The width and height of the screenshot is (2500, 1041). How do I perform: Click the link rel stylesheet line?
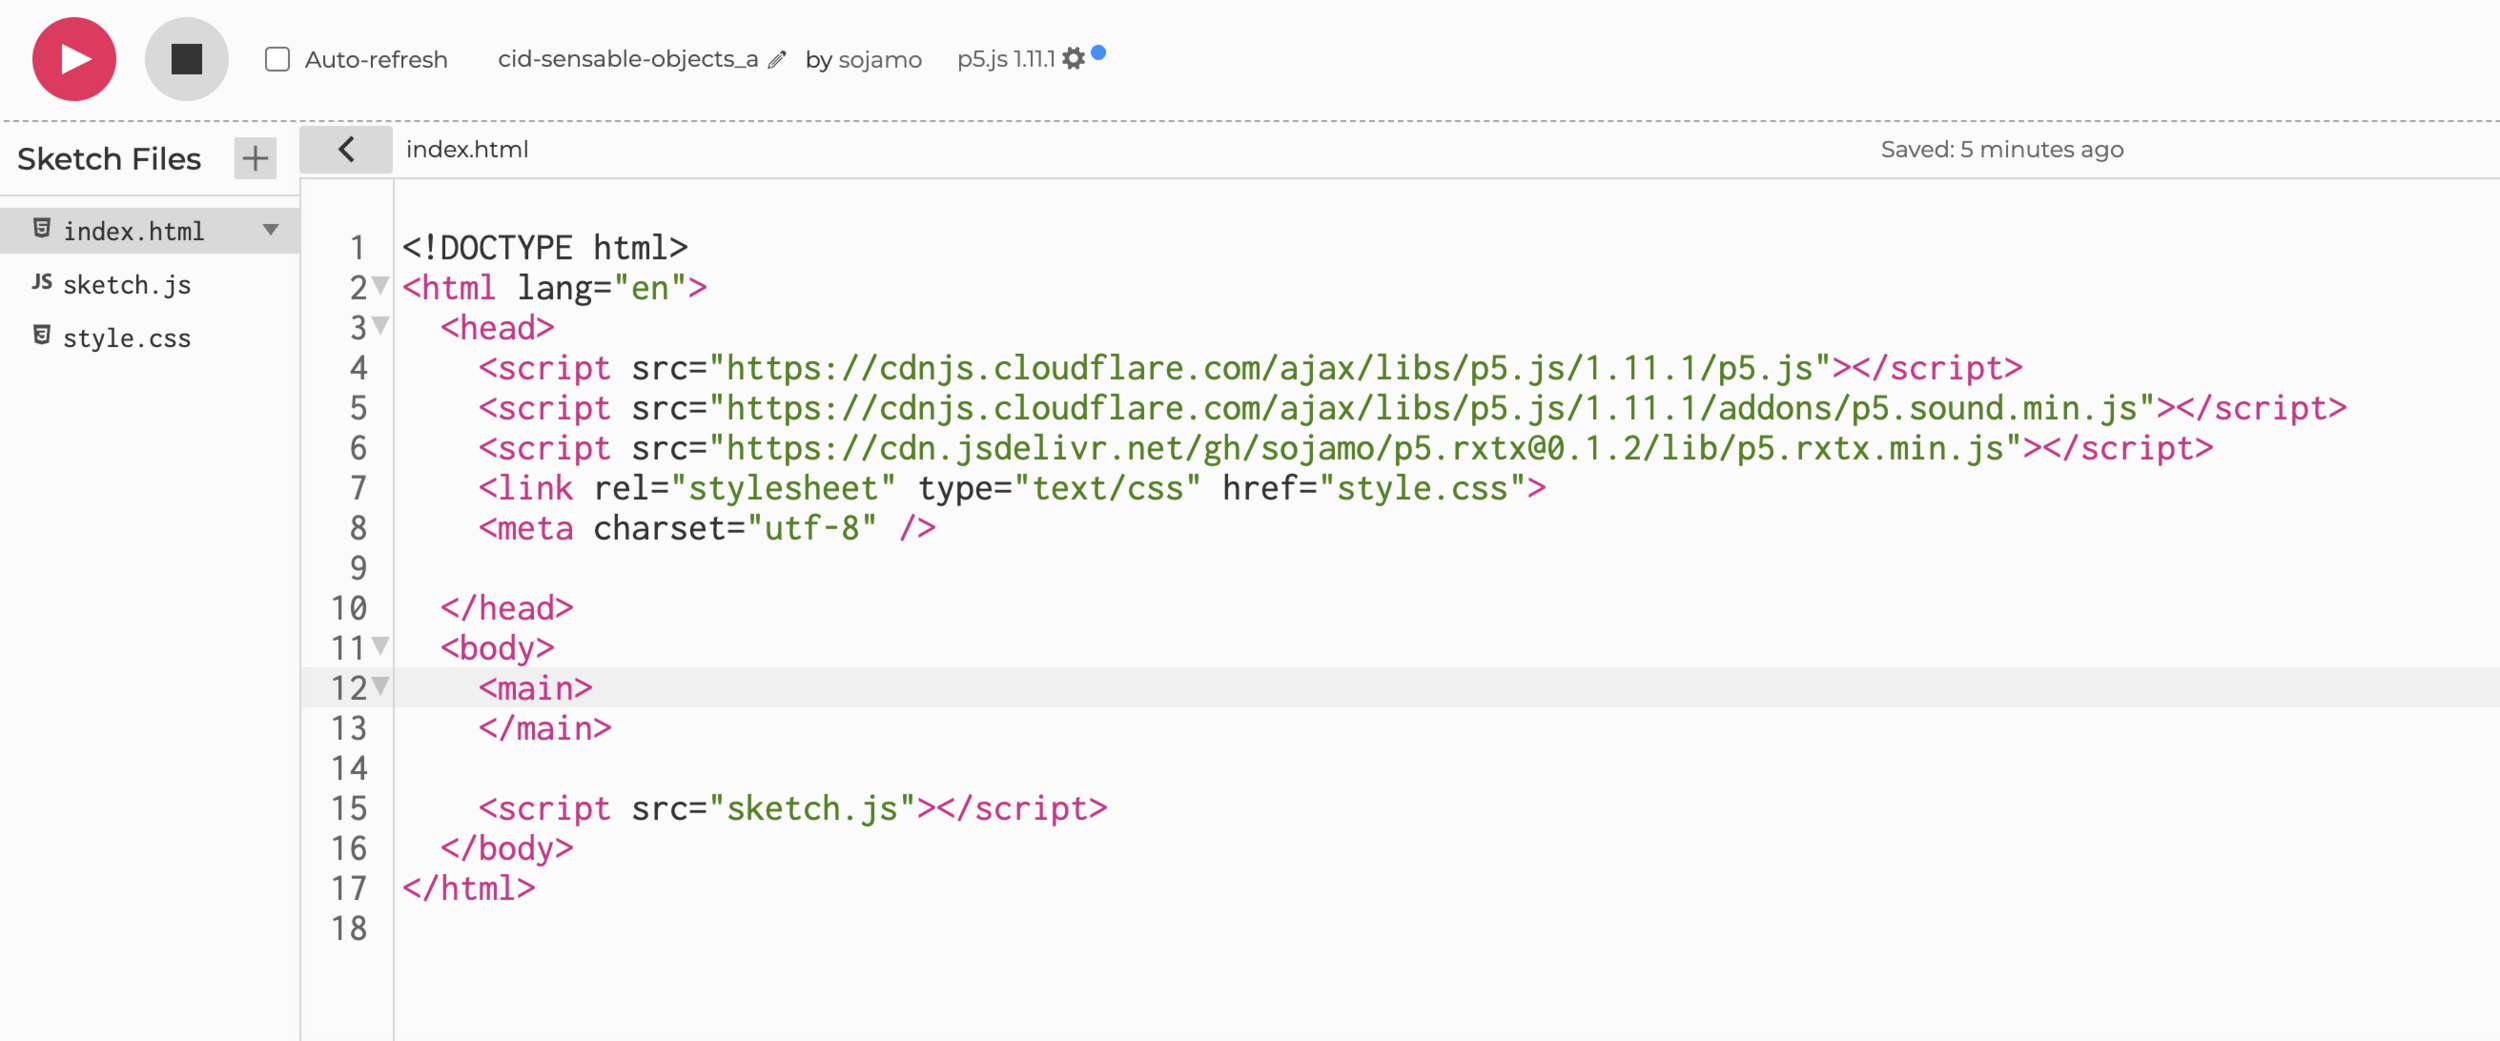click(x=1012, y=488)
